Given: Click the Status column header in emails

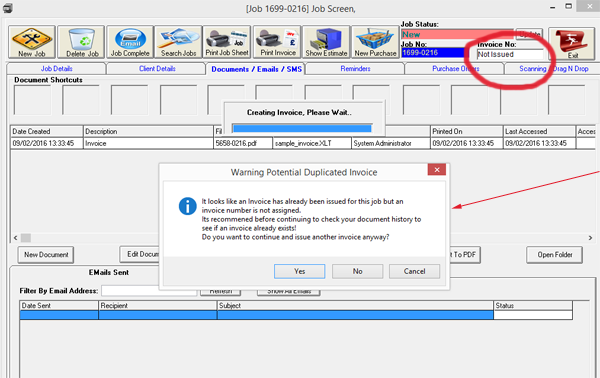Looking at the screenshot, I should [x=533, y=306].
